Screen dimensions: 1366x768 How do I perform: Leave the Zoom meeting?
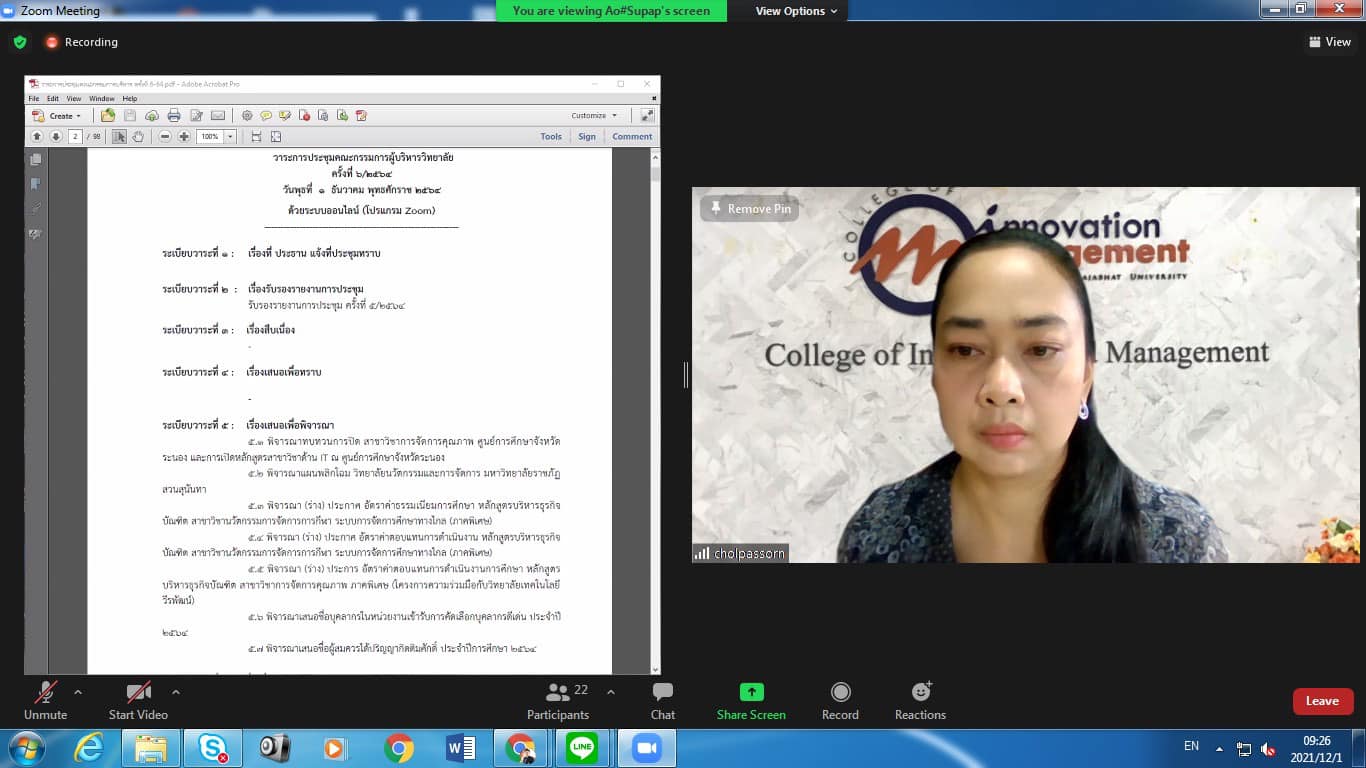coord(1322,701)
